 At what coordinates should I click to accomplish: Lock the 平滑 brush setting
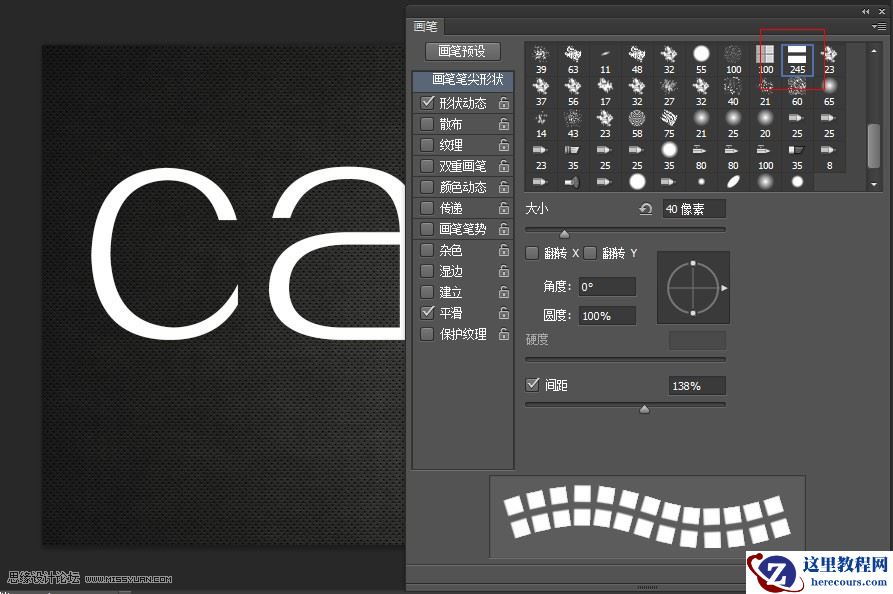point(504,312)
